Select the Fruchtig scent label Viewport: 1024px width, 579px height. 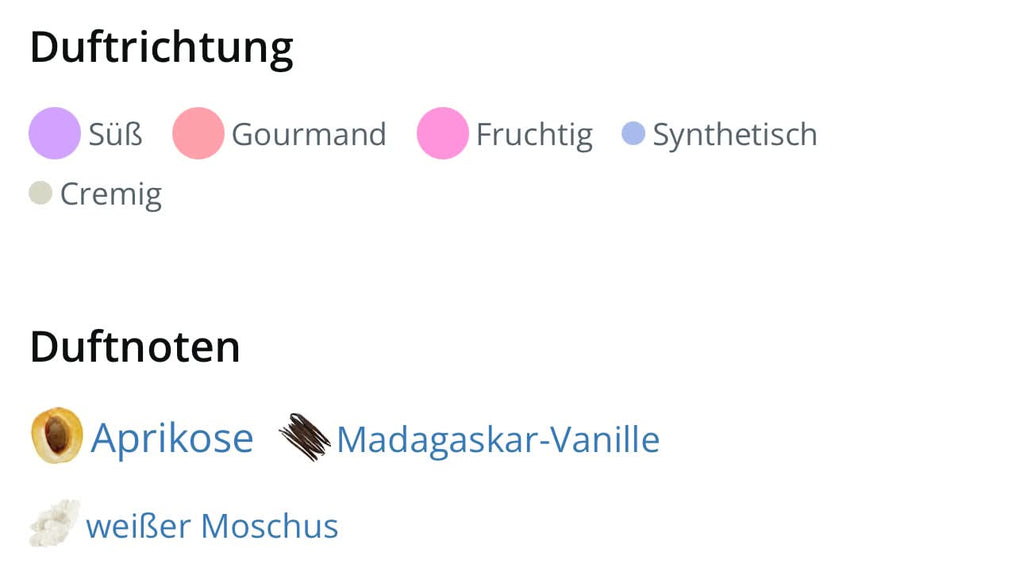pos(534,134)
